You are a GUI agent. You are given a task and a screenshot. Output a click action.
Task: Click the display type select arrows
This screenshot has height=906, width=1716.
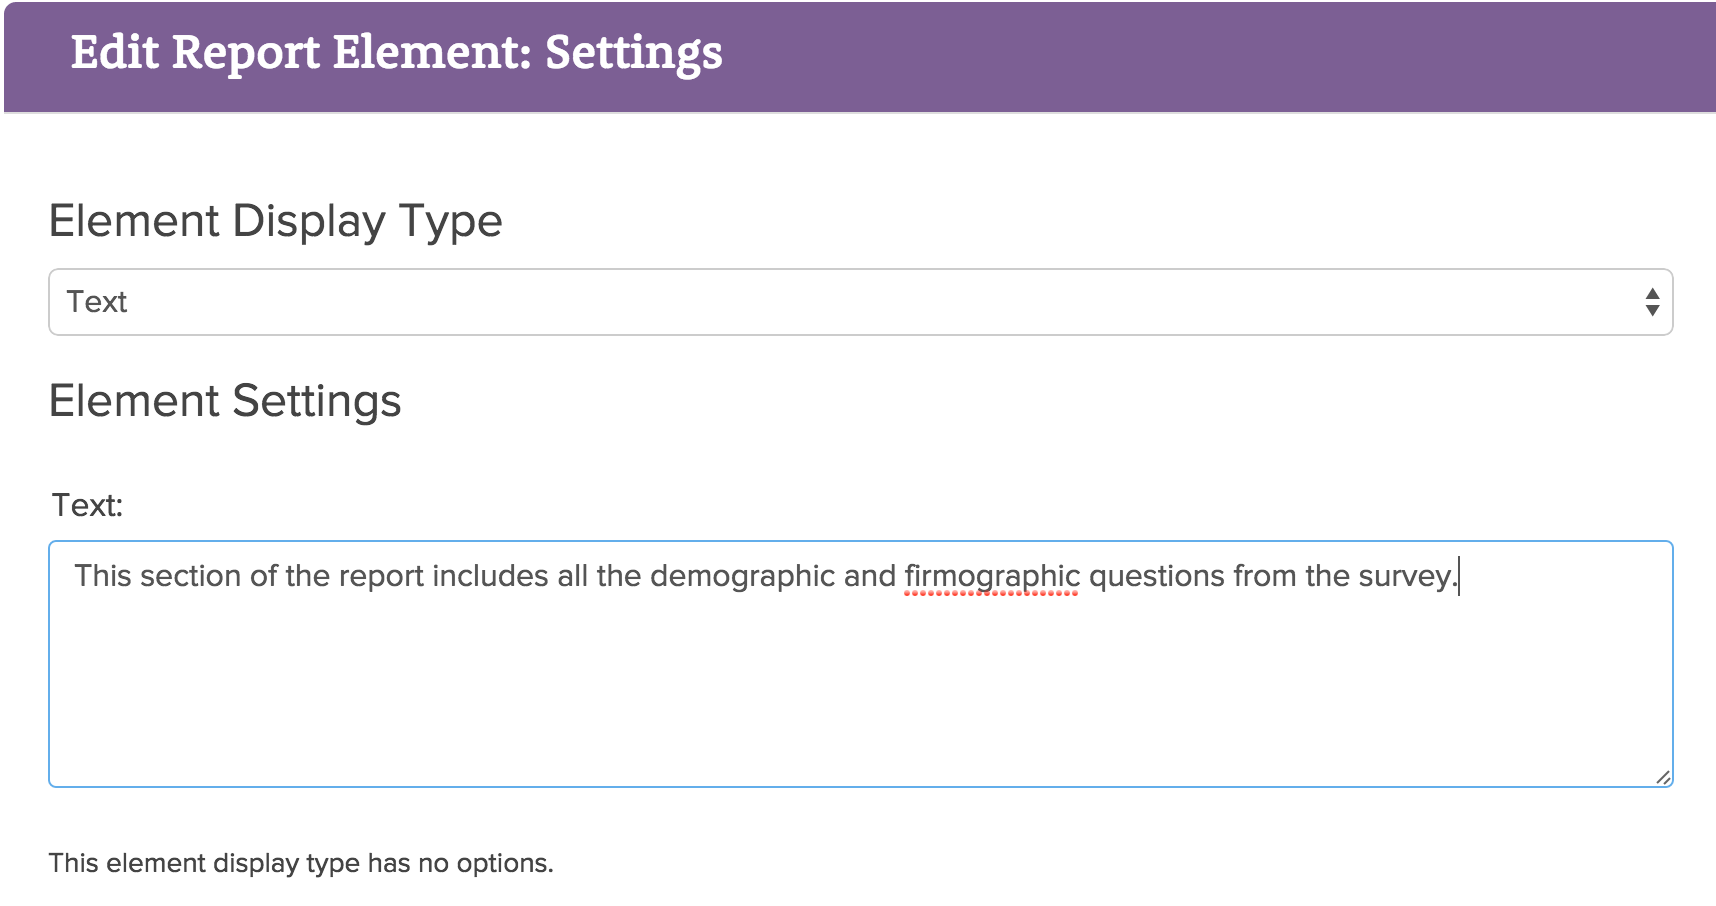[x=1652, y=302]
